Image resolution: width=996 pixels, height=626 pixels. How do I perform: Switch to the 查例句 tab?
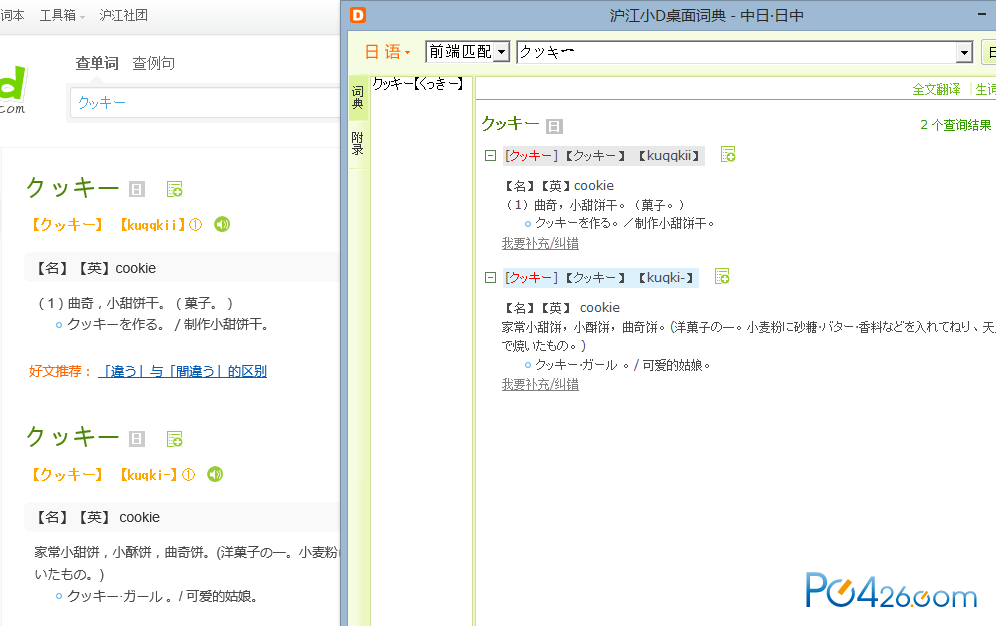pos(153,63)
